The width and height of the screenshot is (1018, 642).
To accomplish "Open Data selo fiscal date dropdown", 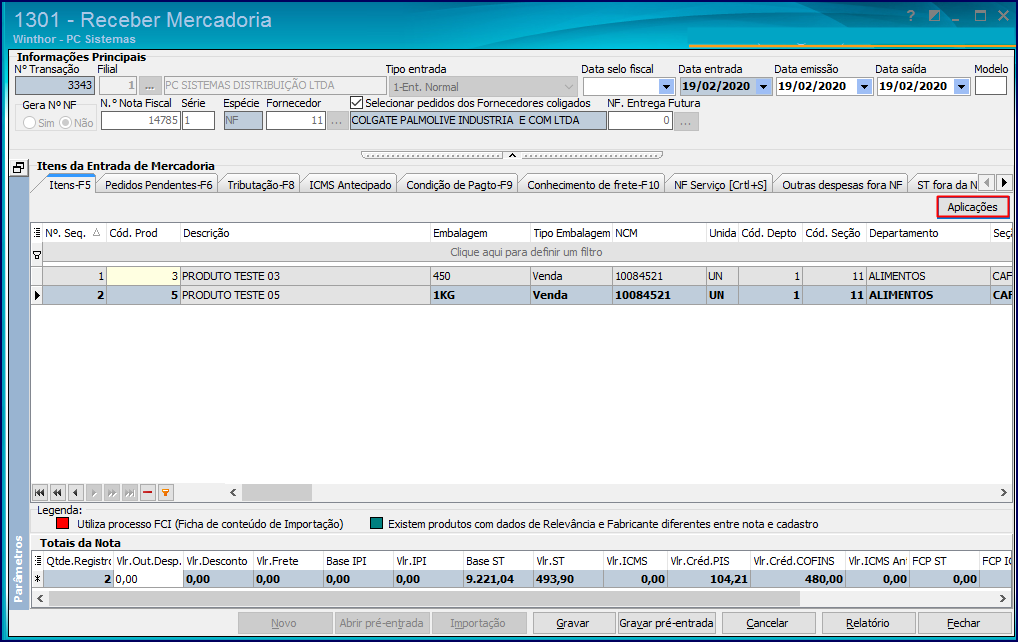I will 666,86.
